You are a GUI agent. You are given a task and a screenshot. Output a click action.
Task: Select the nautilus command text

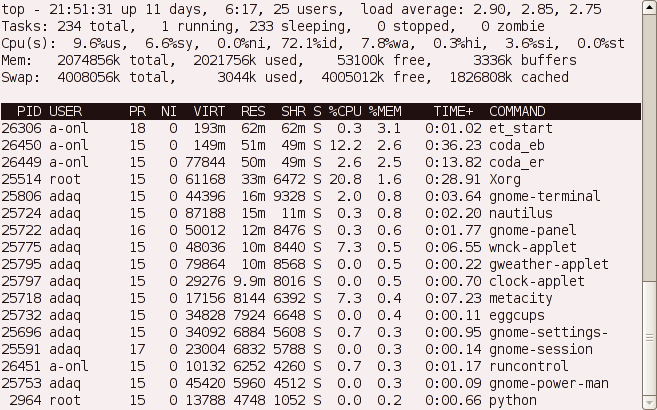[521, 214]
